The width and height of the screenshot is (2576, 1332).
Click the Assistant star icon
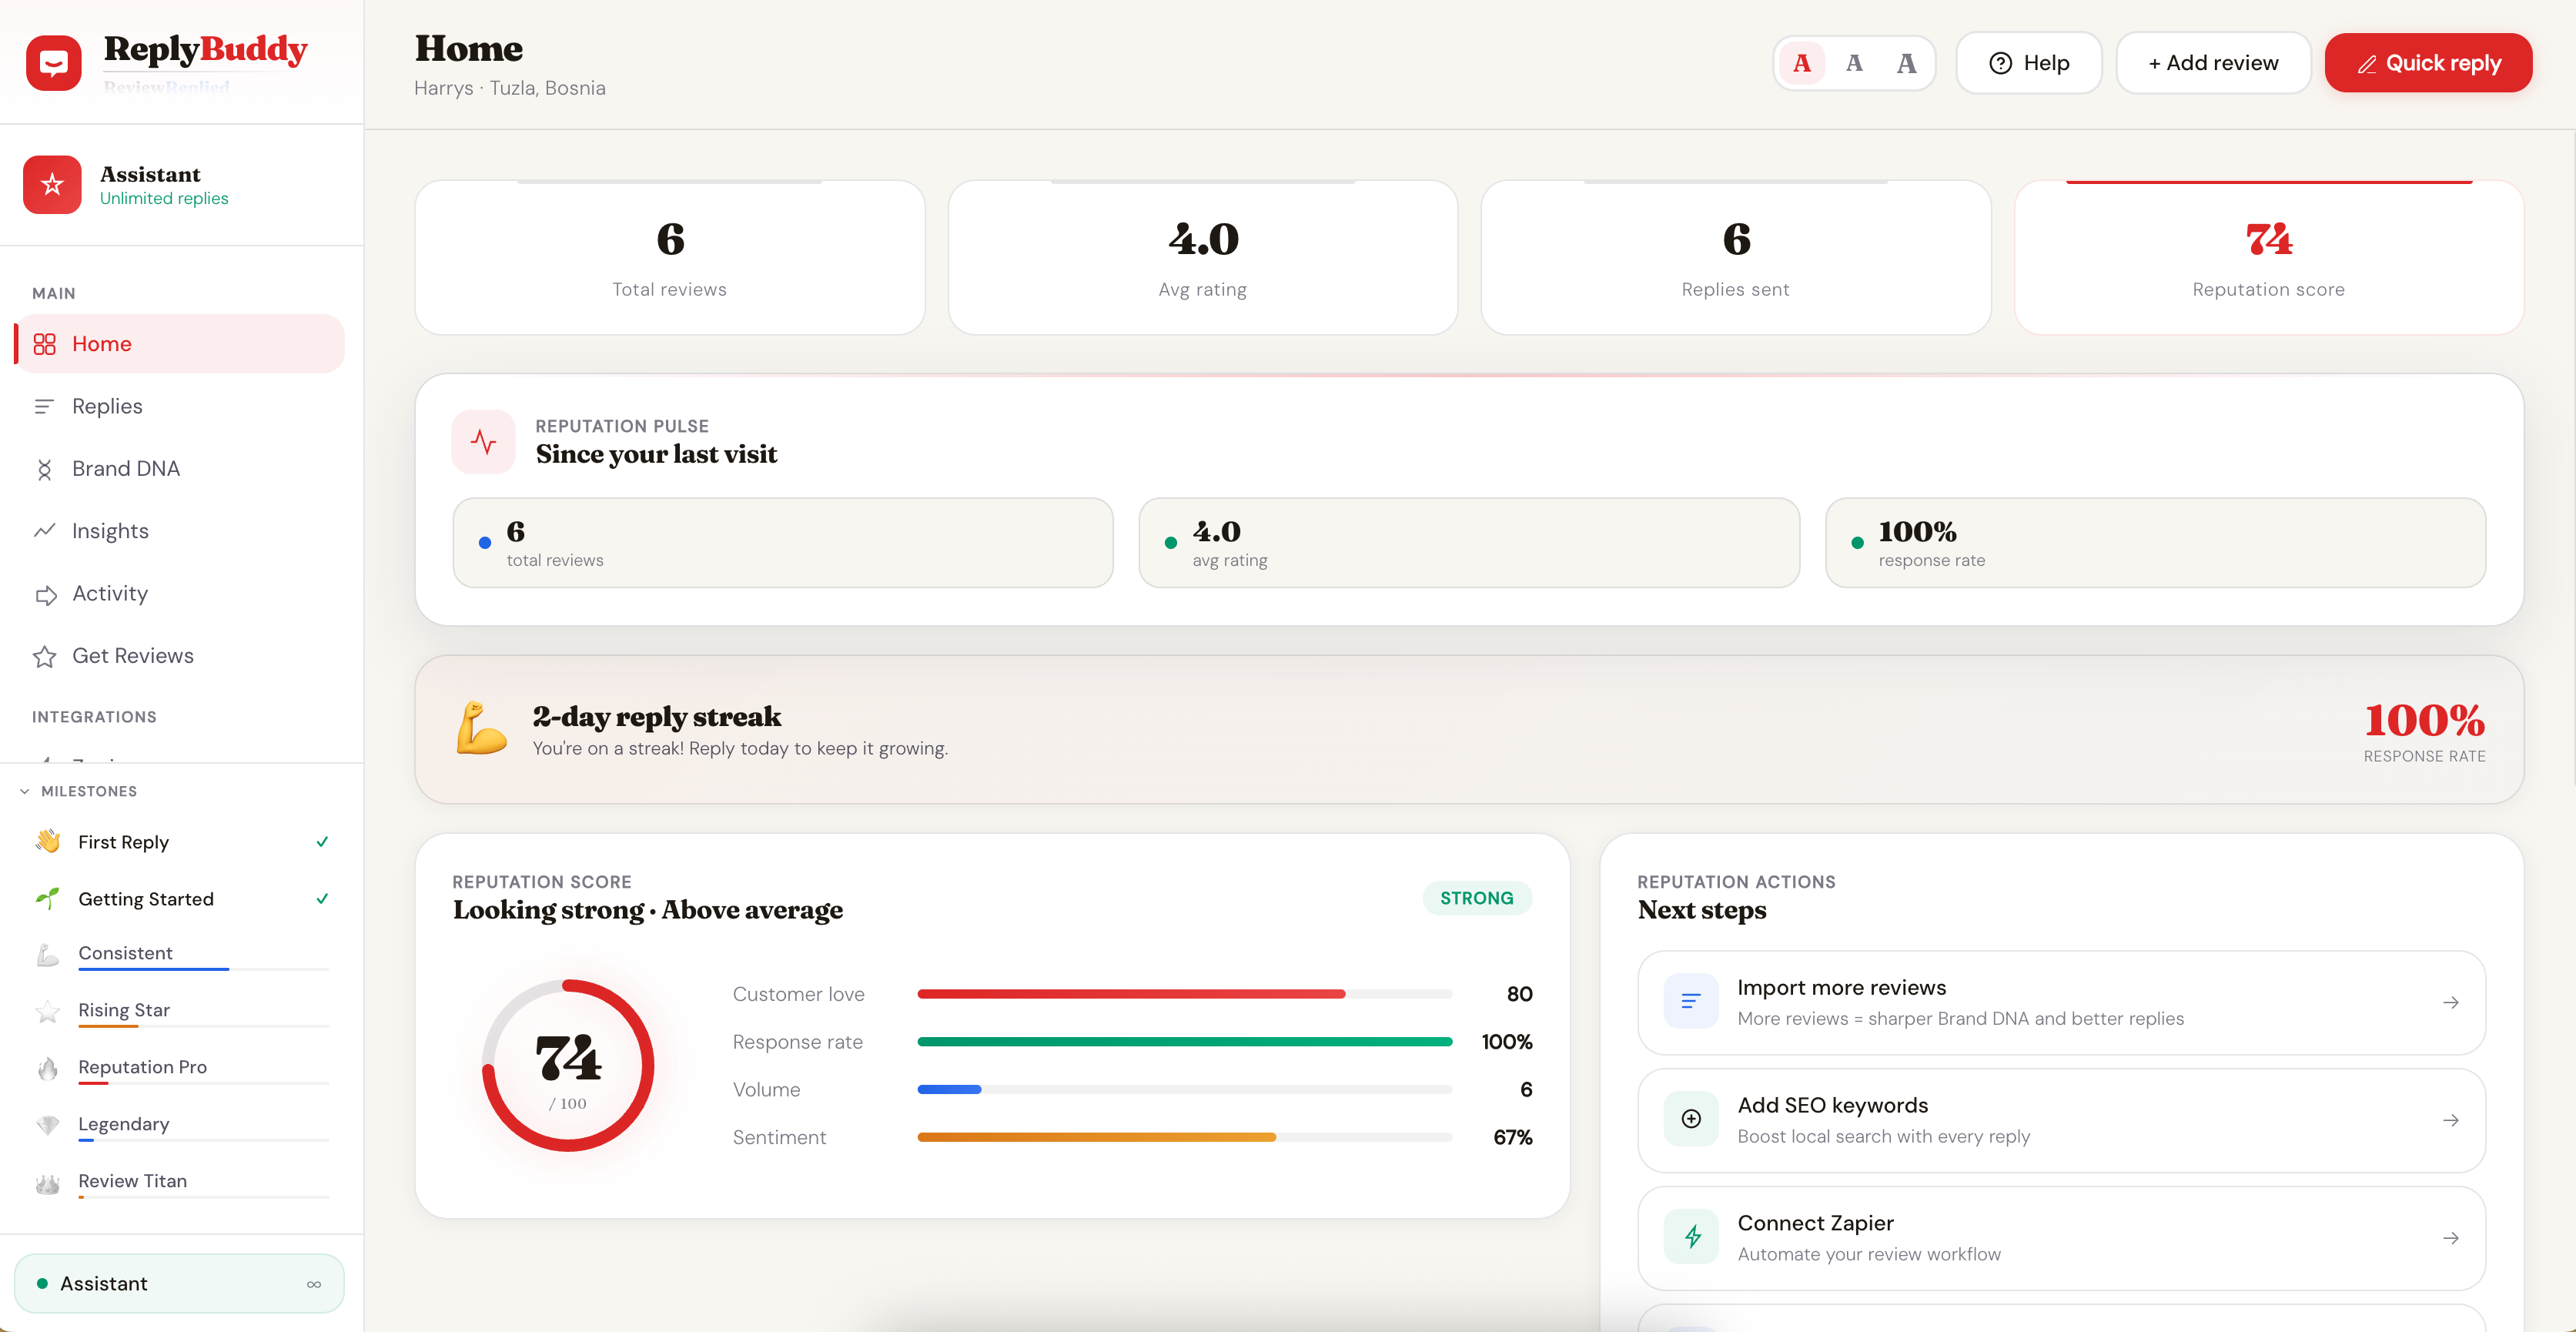coord(52,185)
